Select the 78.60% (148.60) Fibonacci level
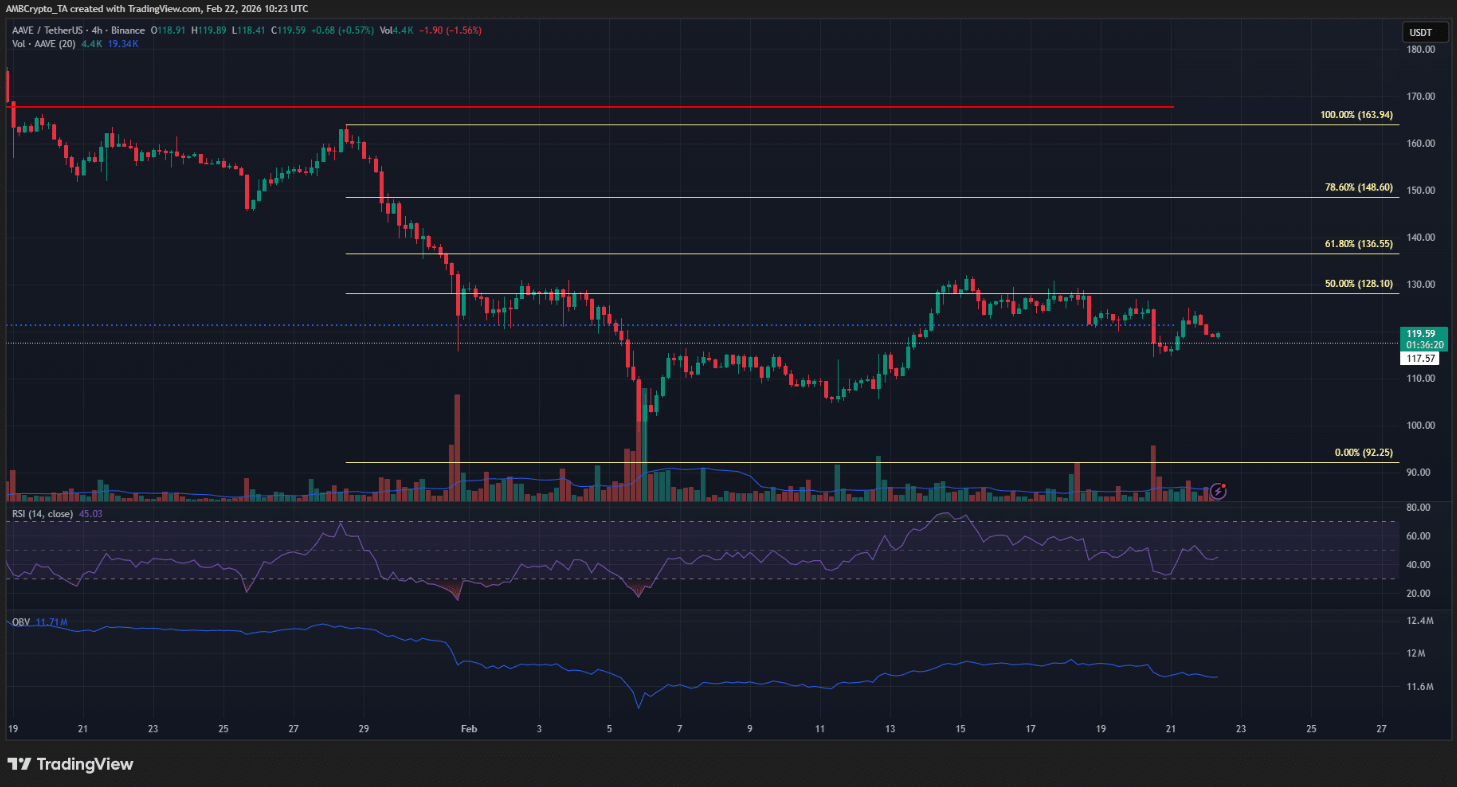This screenshot has height=787, width=1457. coord(1362,188)
